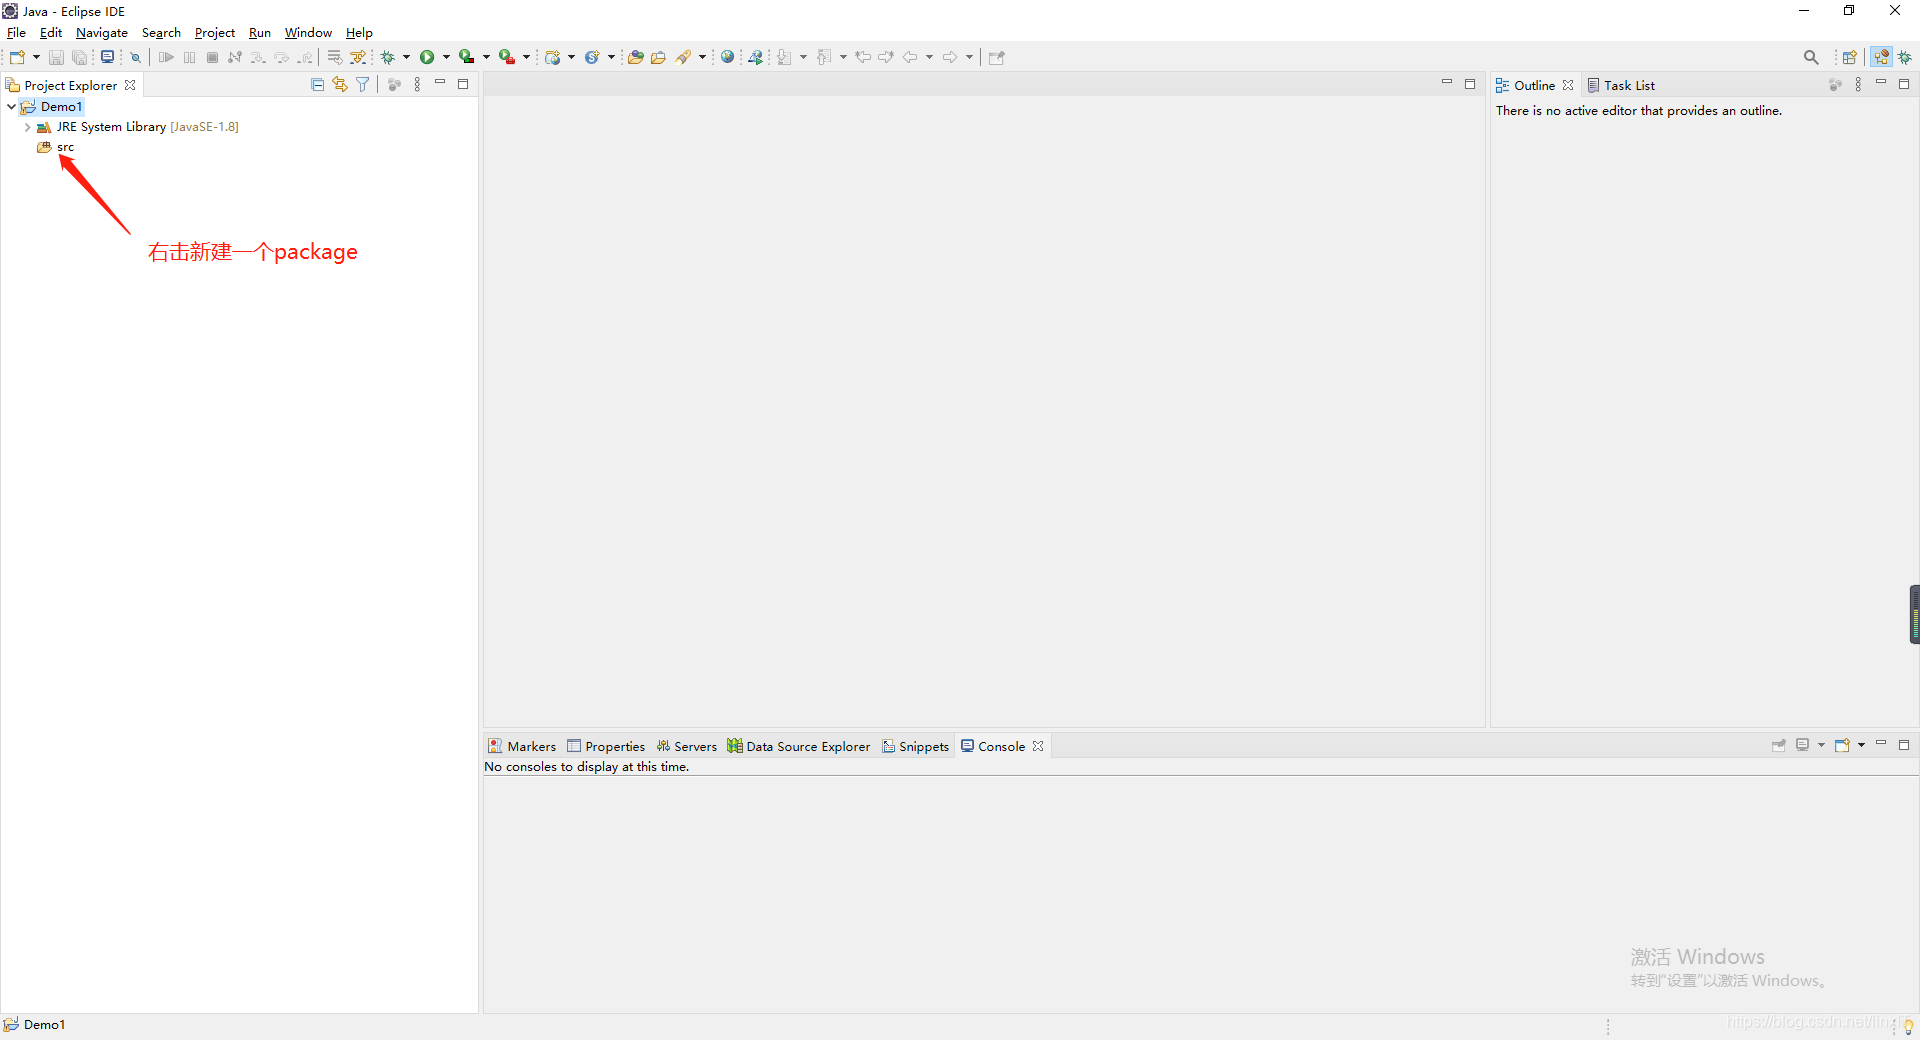Close the Console tab

tap(1038, 746)
